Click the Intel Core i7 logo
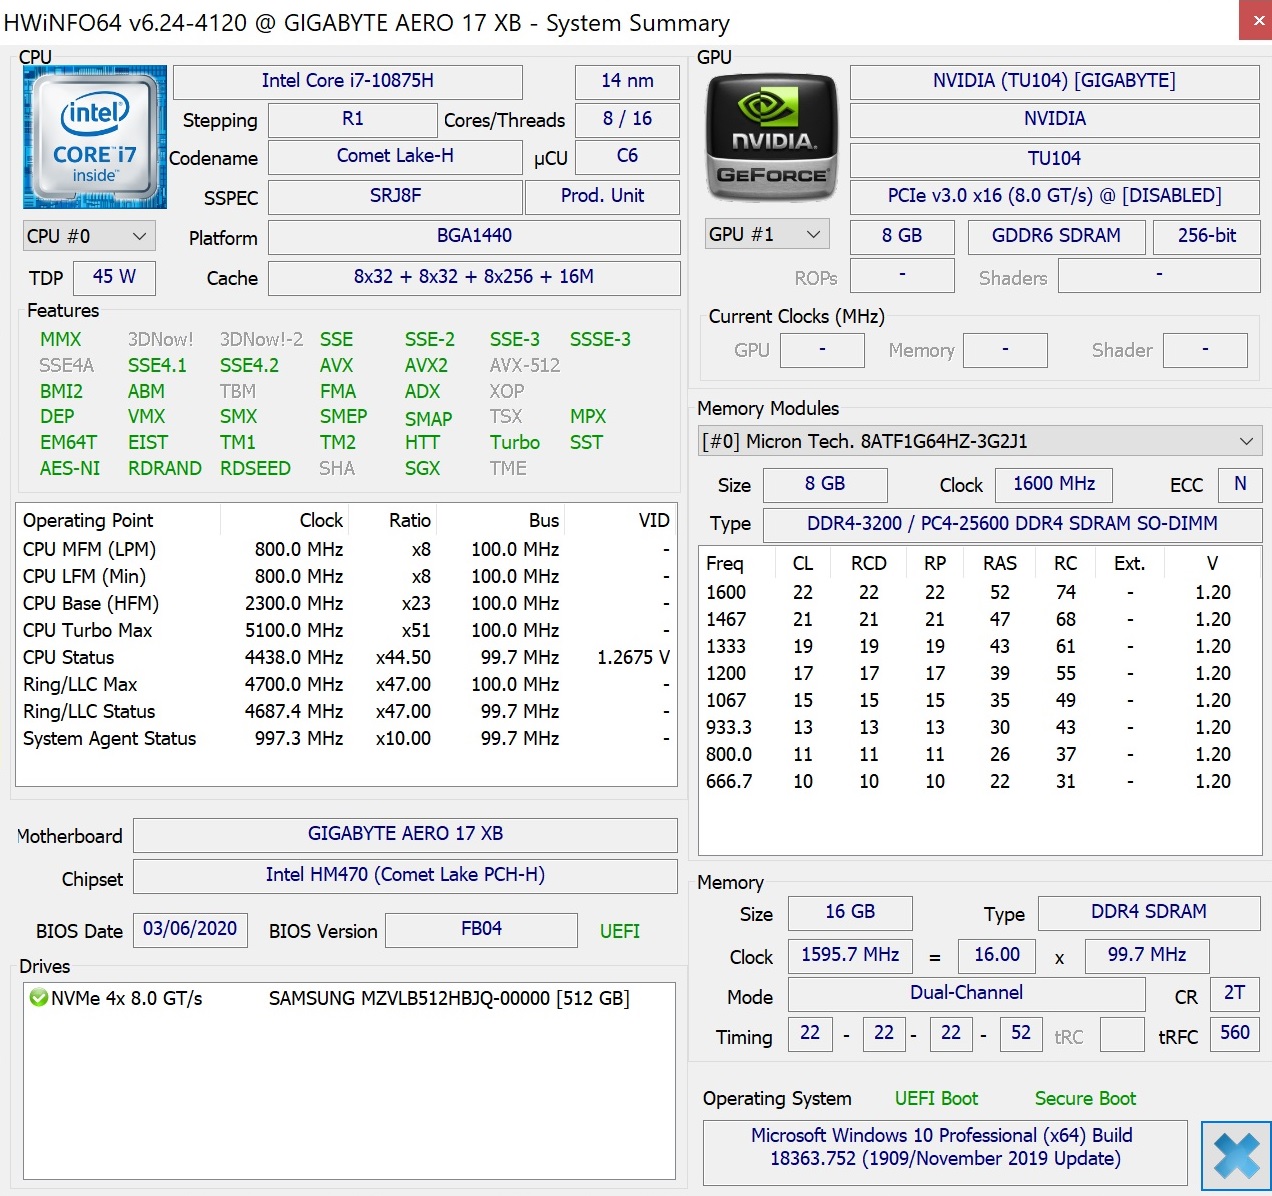 click(x=95, y=137)
